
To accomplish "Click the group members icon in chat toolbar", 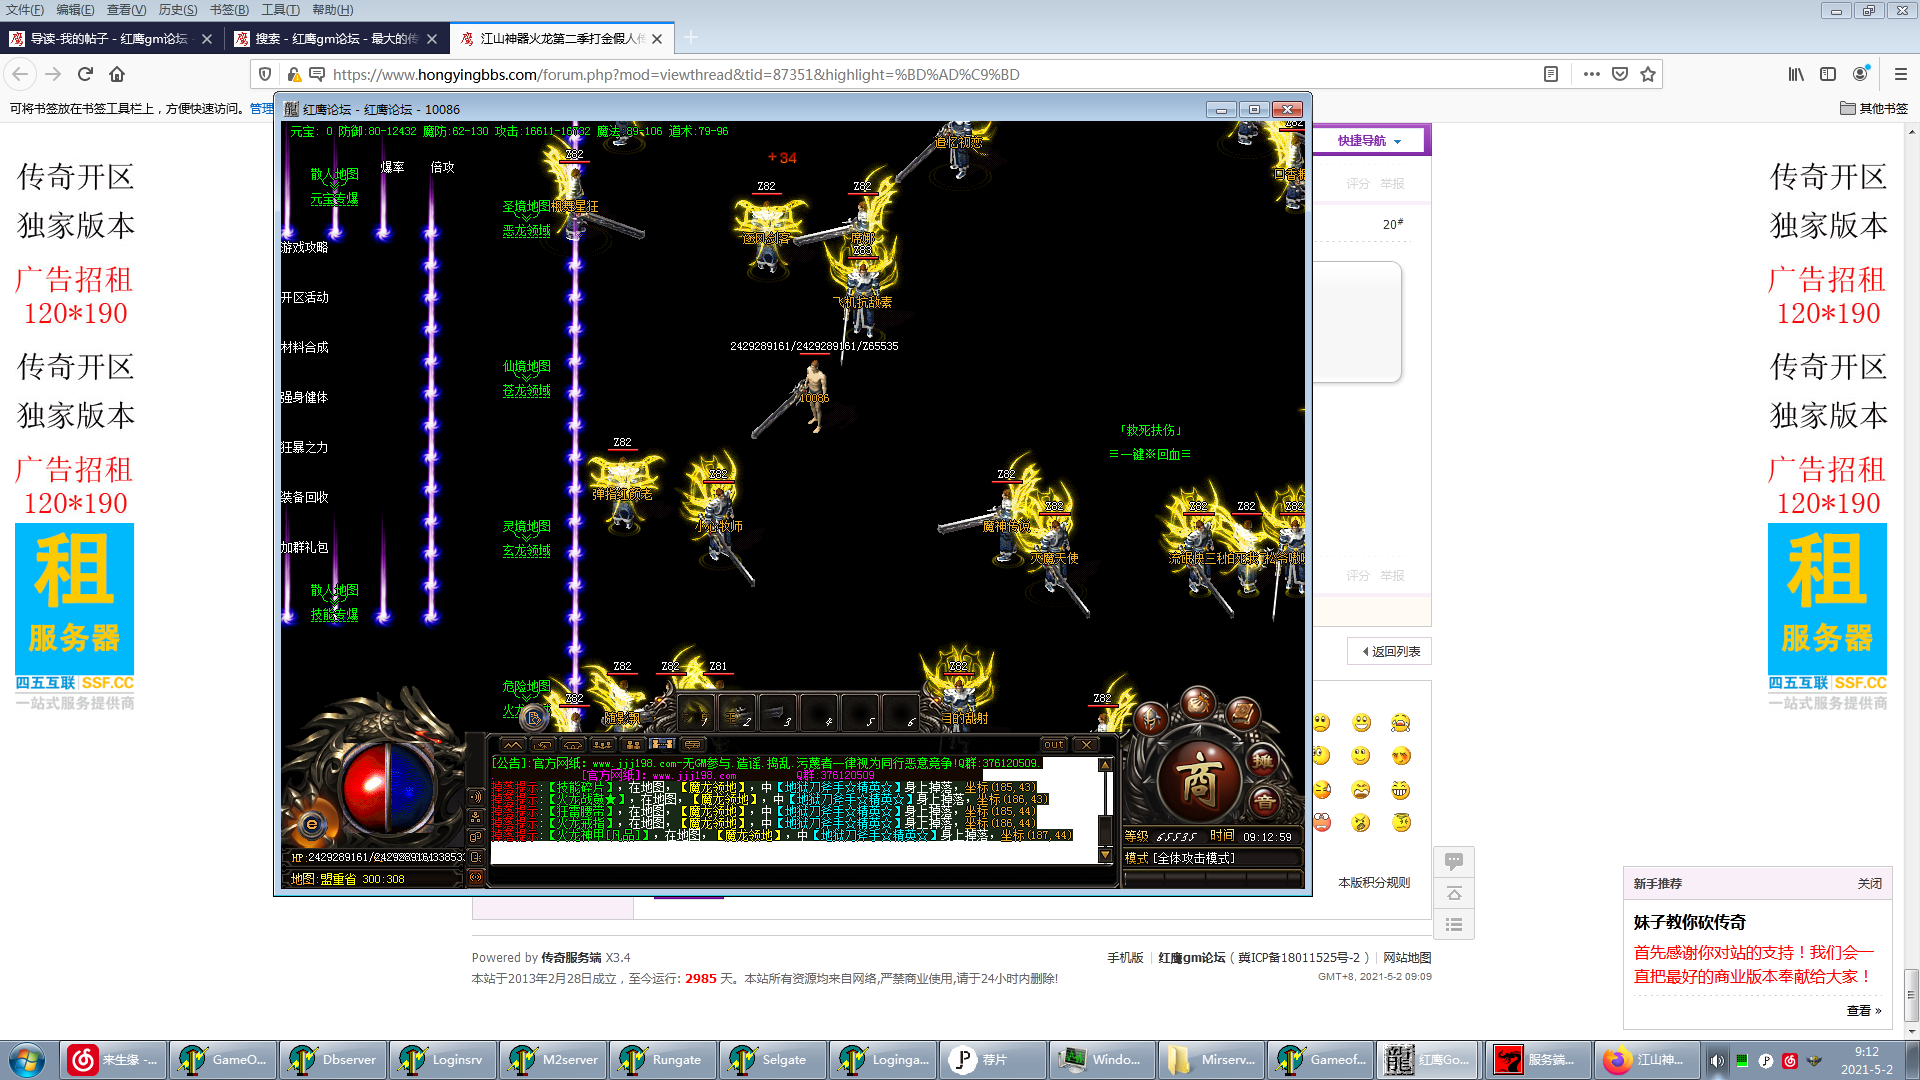I will point(603,744).
